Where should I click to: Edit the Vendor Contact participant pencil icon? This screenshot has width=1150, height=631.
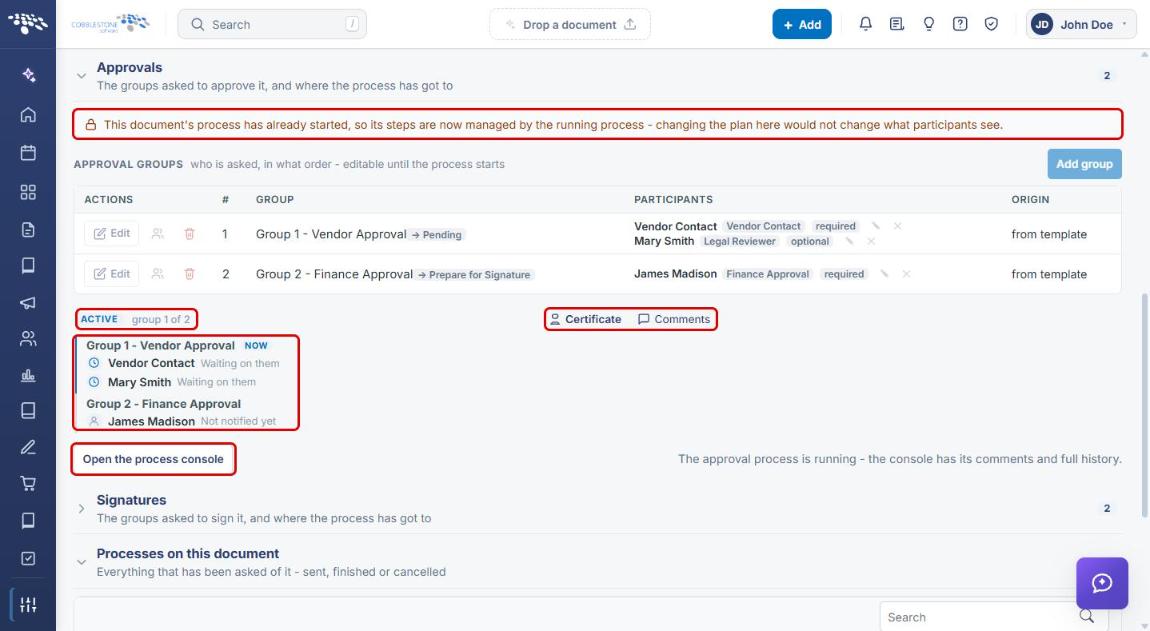click(876, 226)
